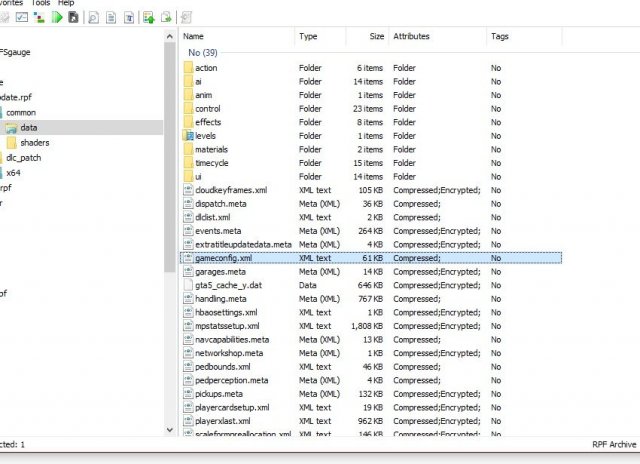Screen dimensions: 640x464
Task: Select navcapabilities.meta in the file list
Action: [371, 340]
